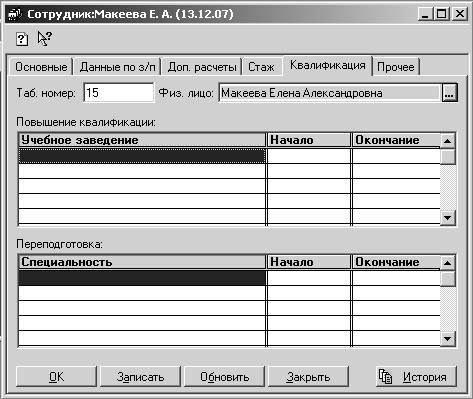Open the Прочее tab

[x=396, y=67]
